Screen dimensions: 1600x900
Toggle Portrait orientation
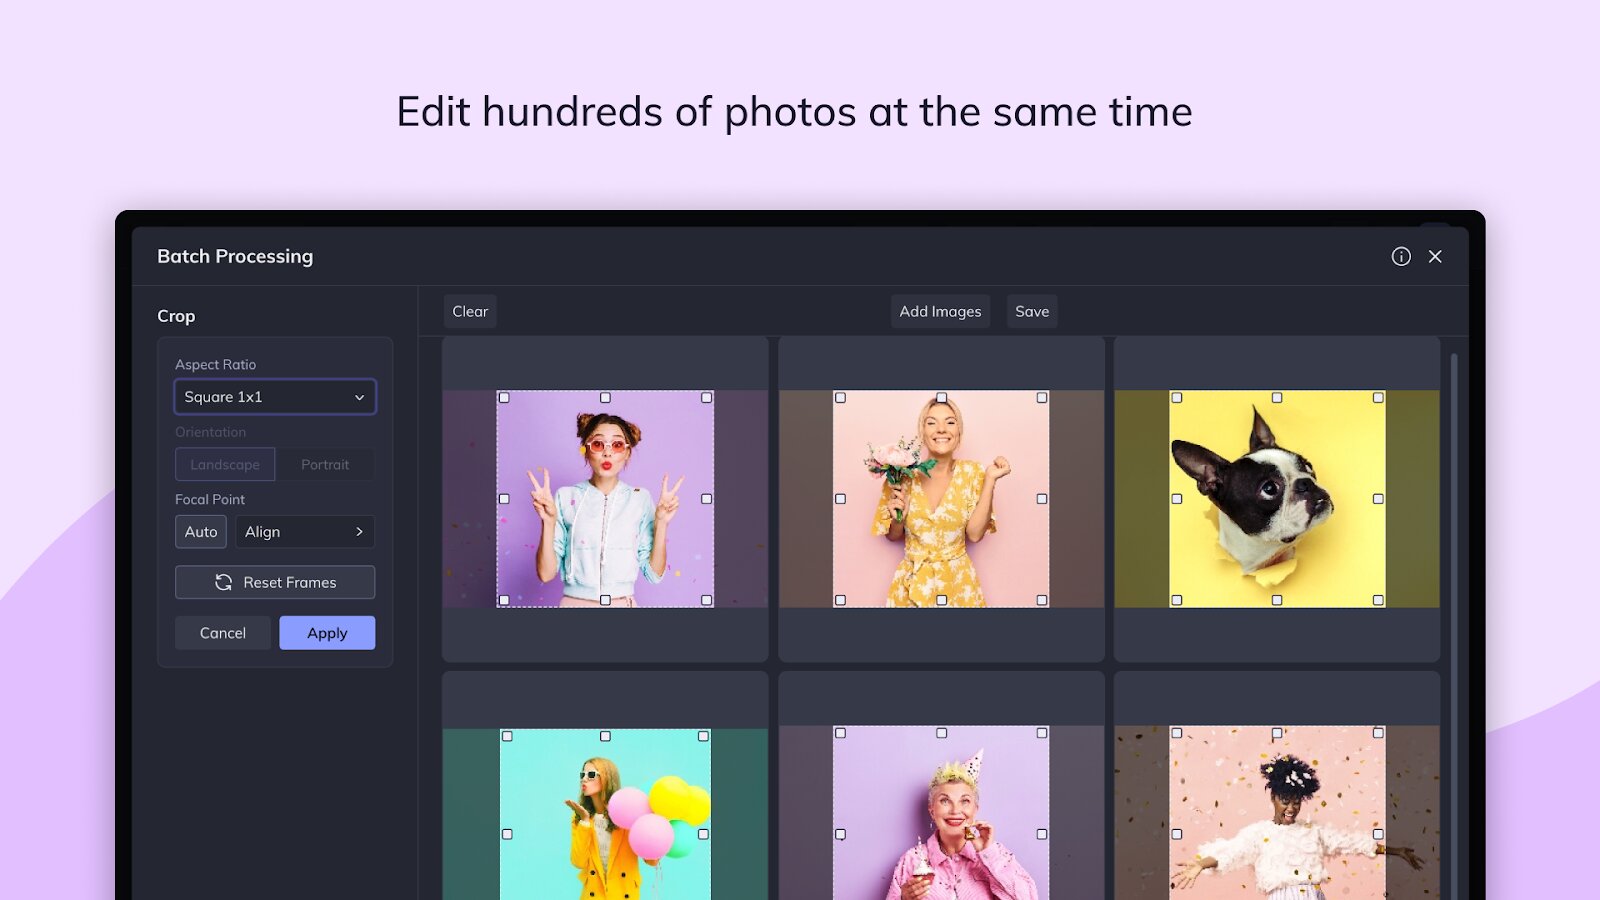pos(325,464)
